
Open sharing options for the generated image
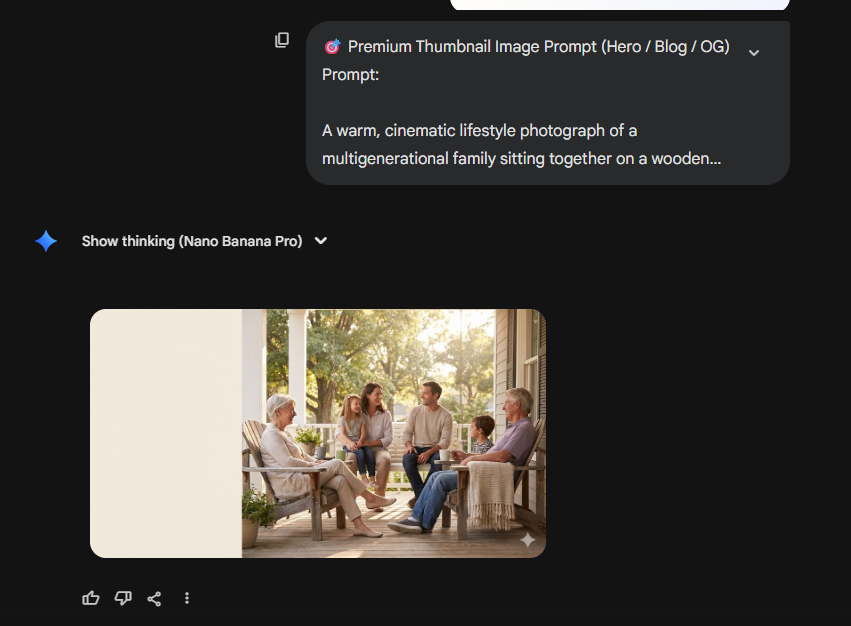(155, 598)
